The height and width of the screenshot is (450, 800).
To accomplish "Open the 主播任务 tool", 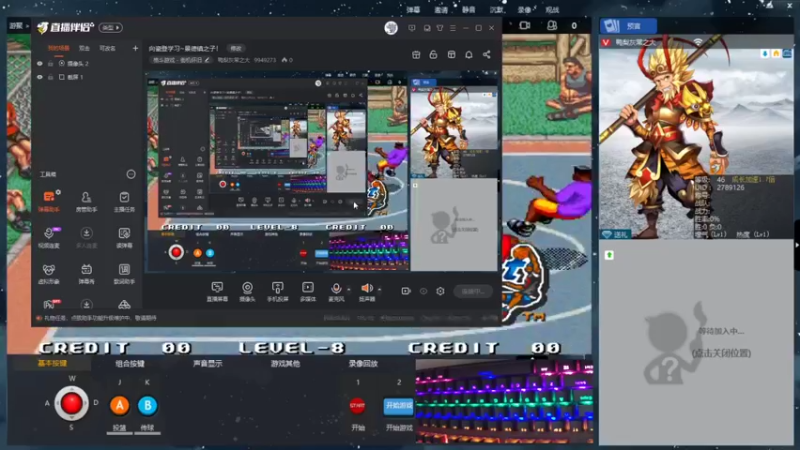I will 124,201.
